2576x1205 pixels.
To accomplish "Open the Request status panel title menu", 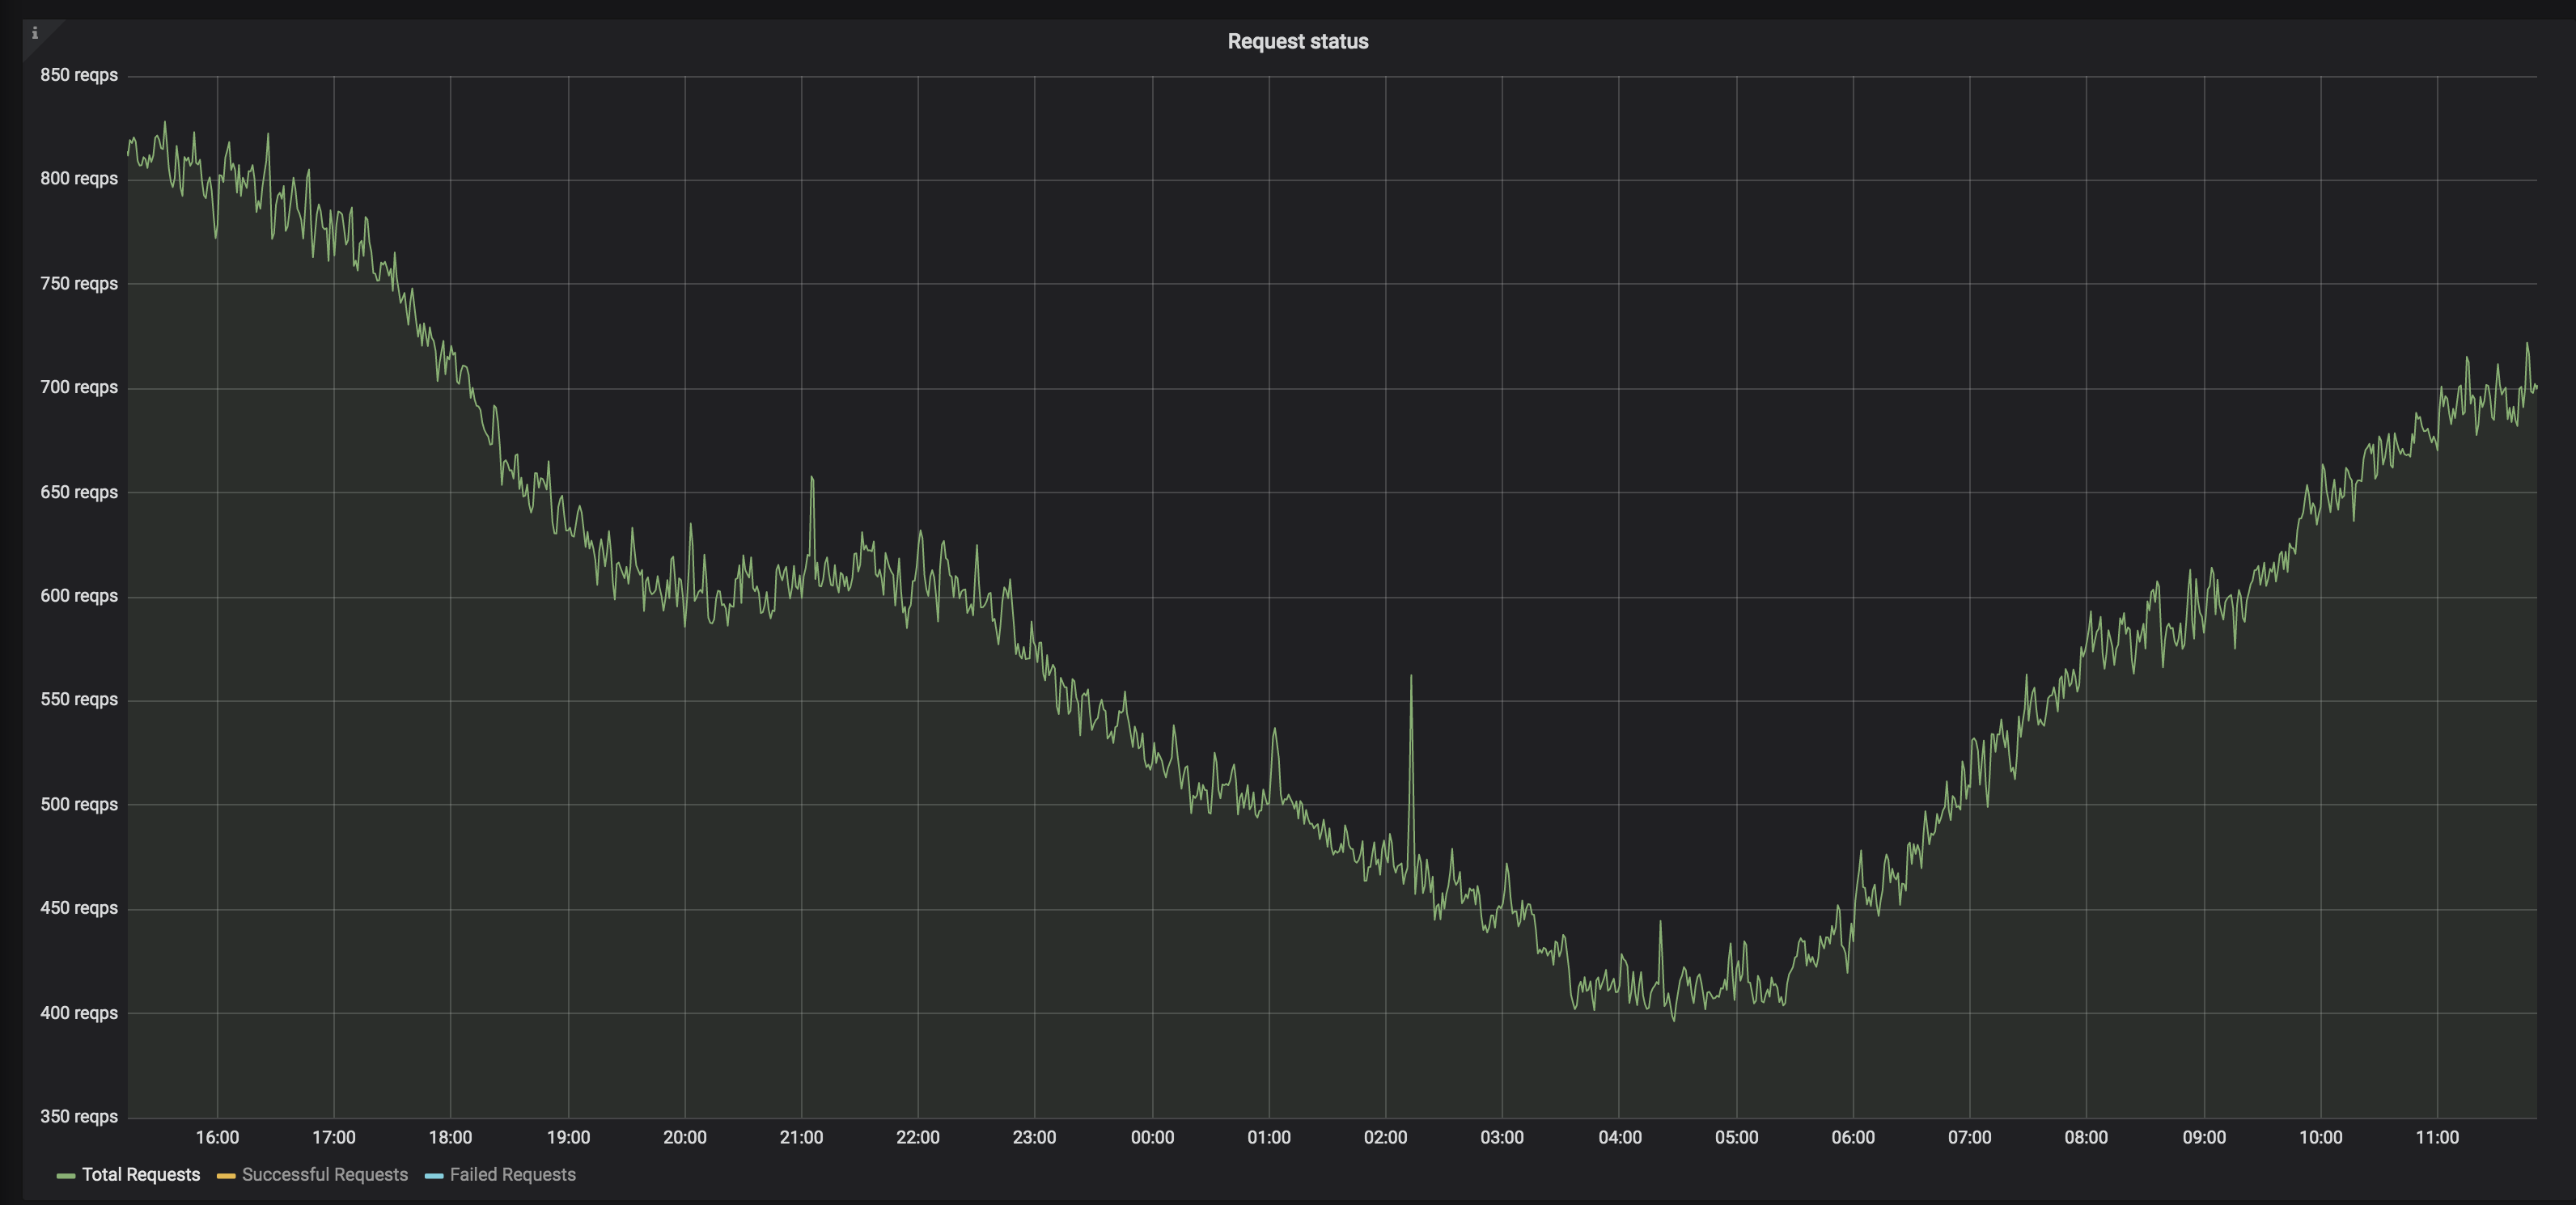I will pyautogui.click(x=1297, y=42).
